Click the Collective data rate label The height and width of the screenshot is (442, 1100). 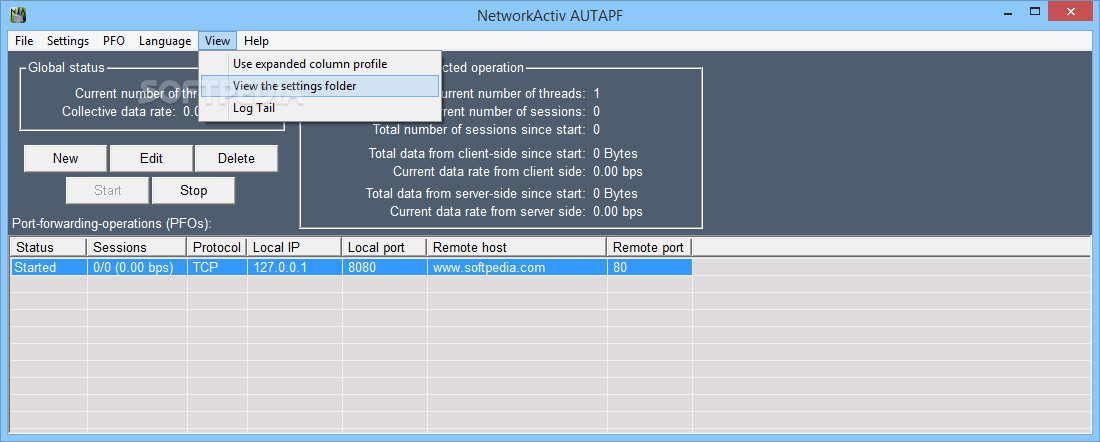tap(119, 111)
